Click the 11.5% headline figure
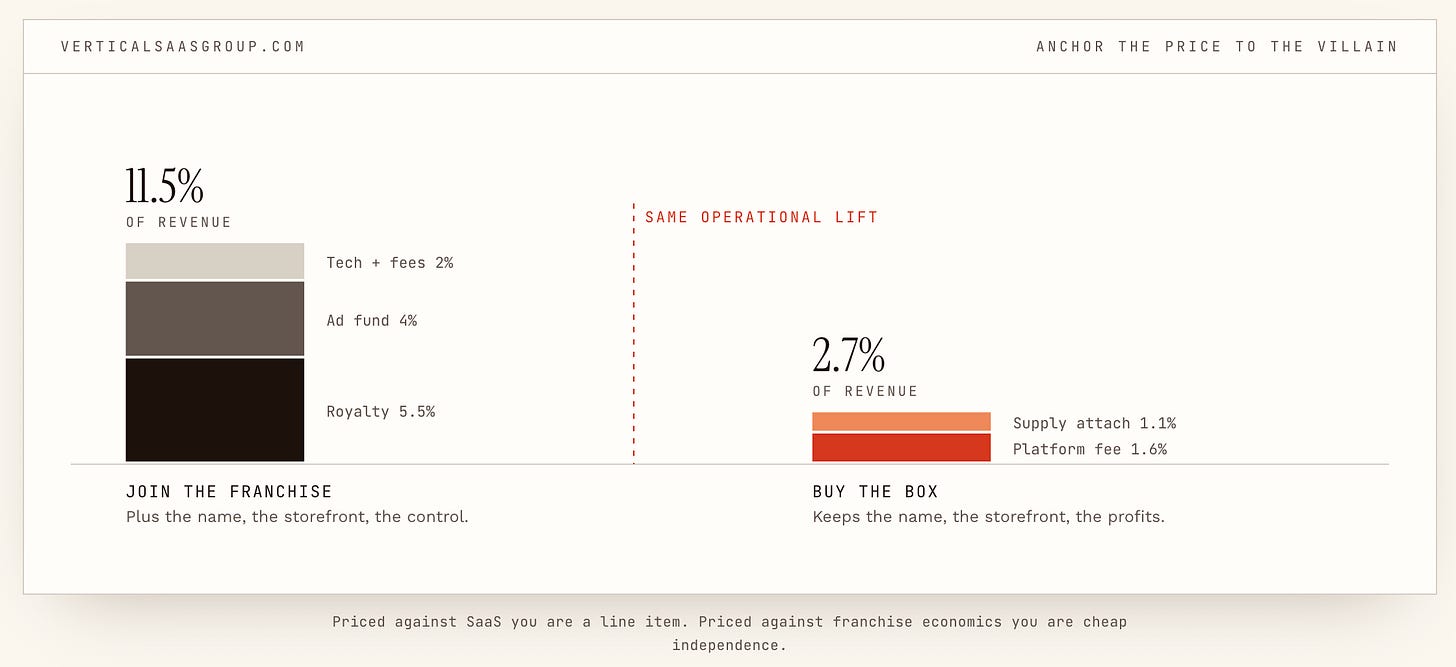Viewport: 1456px width, 667px height. (165, 187)
